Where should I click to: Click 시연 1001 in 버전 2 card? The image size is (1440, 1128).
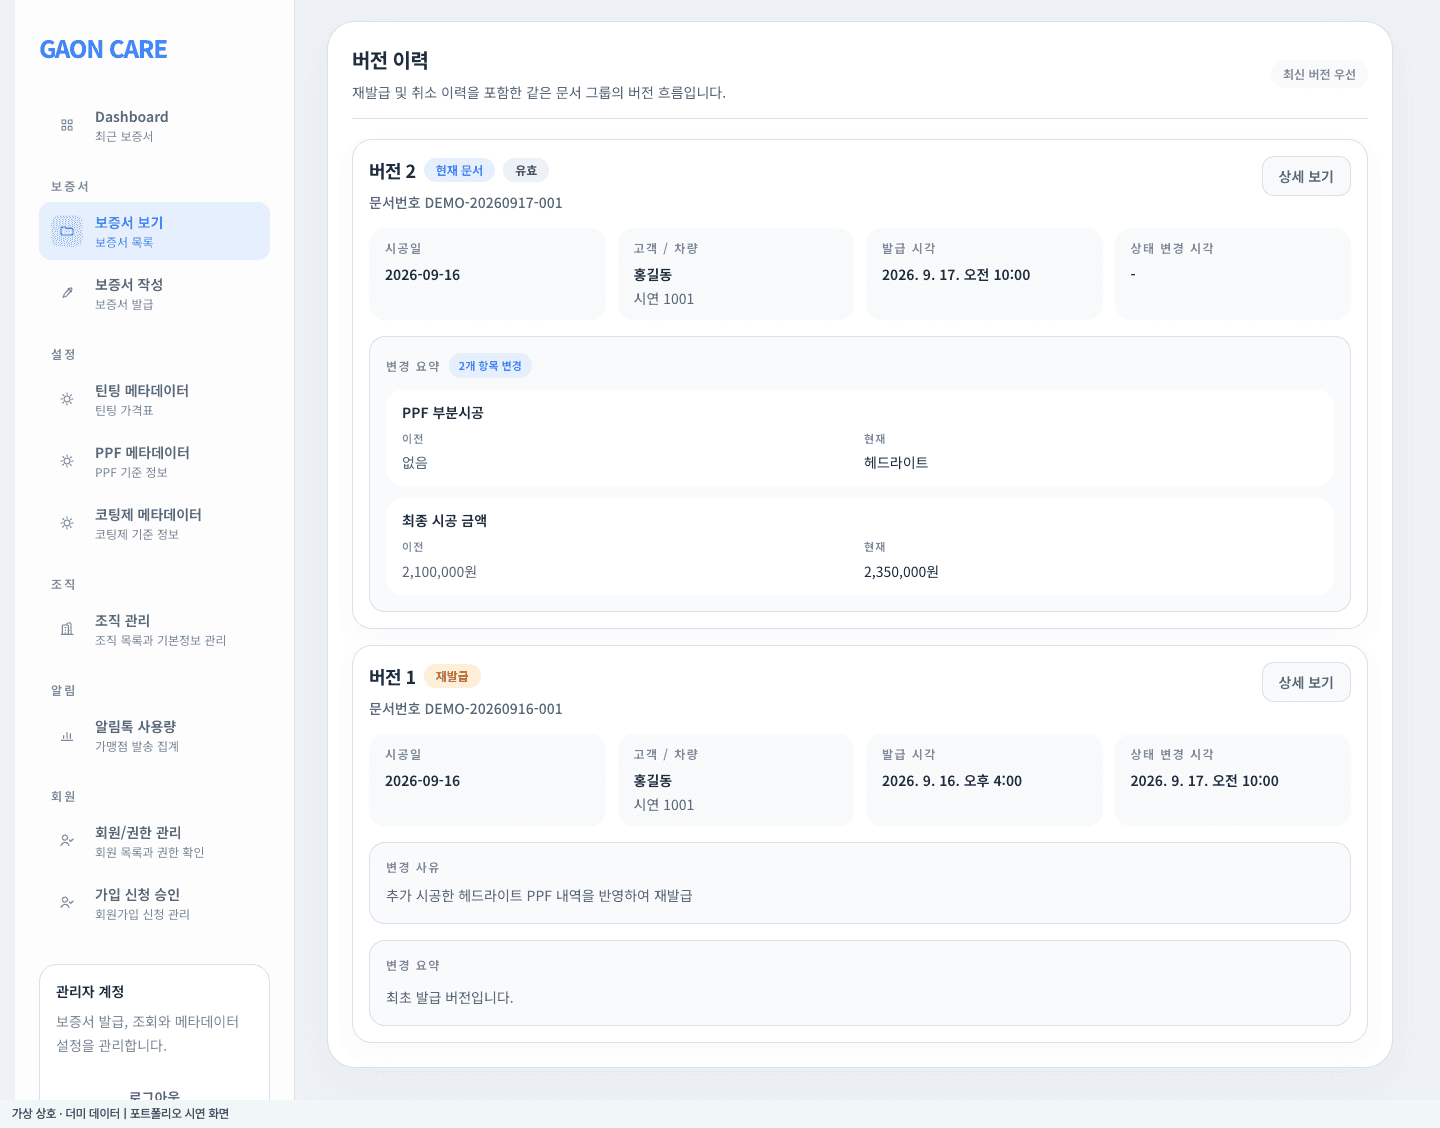pyautogui.click(x=664, y=299)
